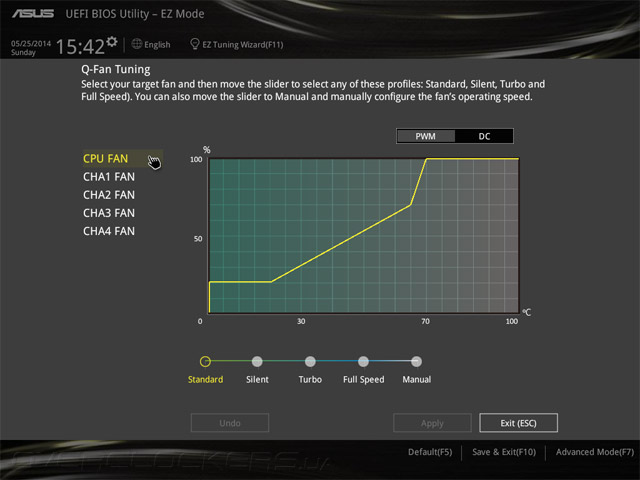
Task: Select CPU FAN in the fan list
Action: click(106, 158)
